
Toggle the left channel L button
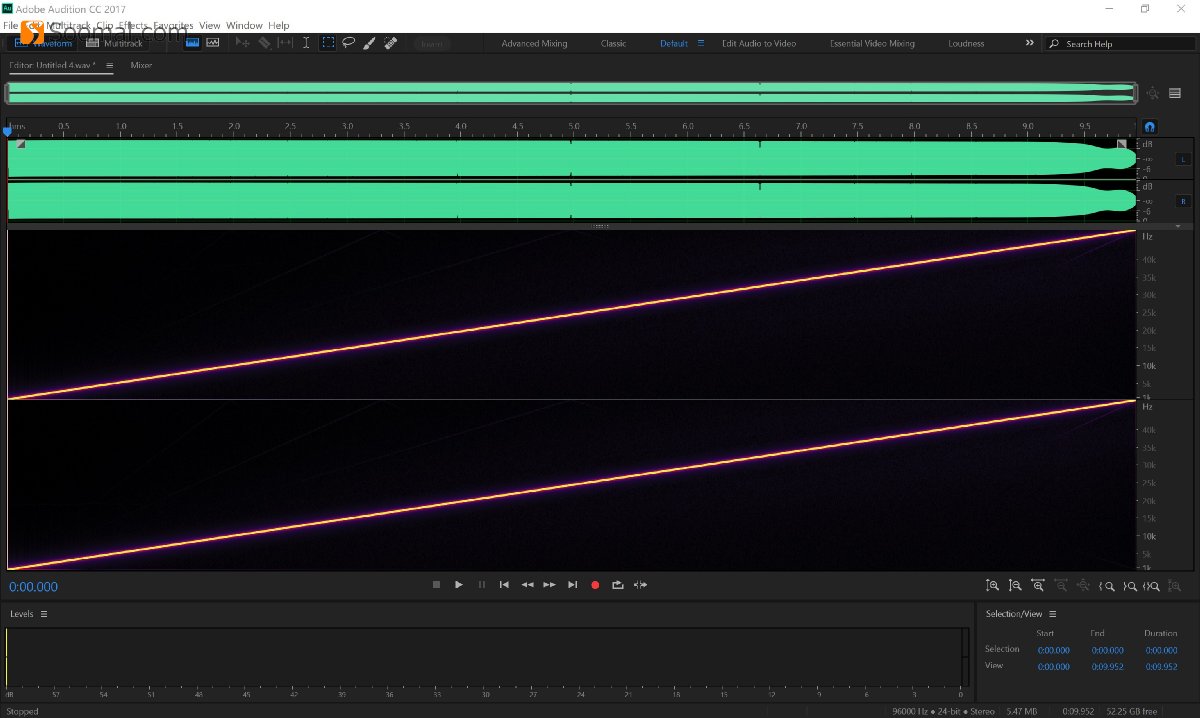tap(1183, 159)
